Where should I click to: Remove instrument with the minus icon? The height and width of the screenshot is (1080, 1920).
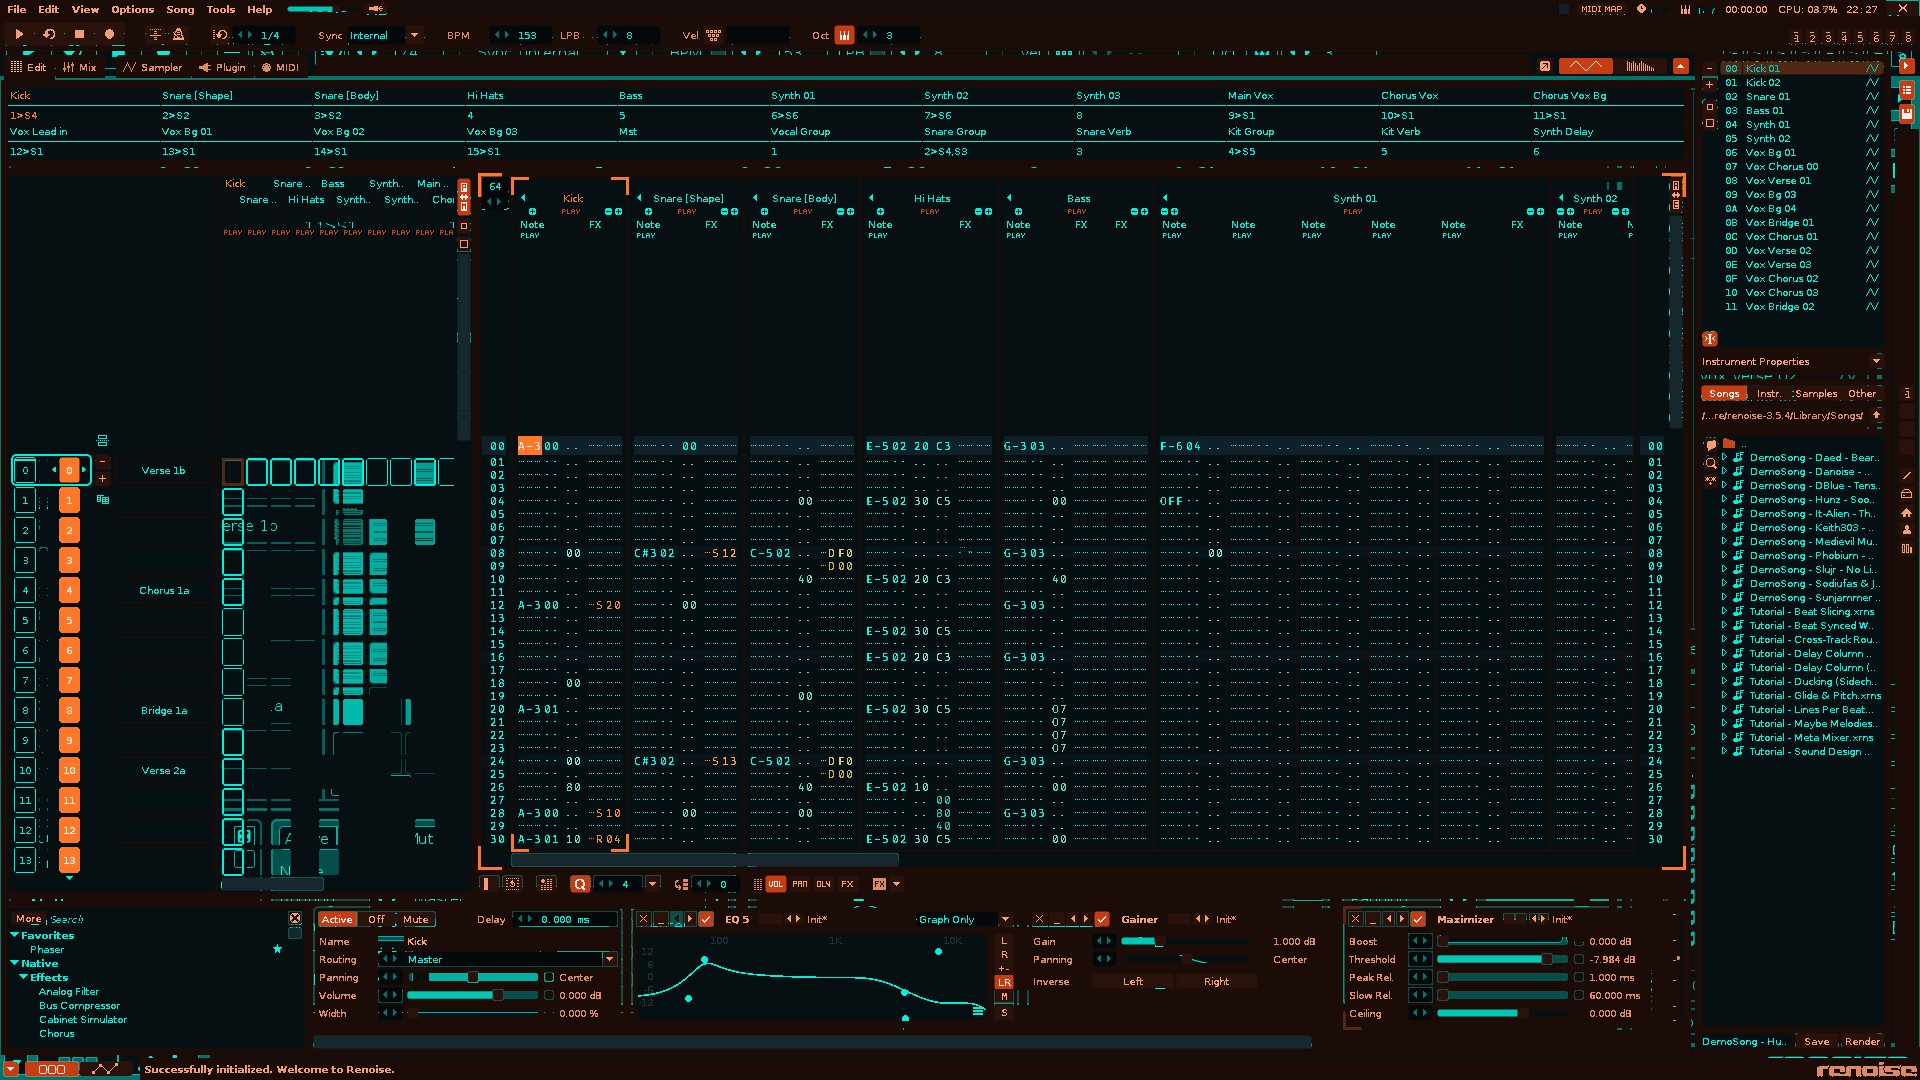1710,69
